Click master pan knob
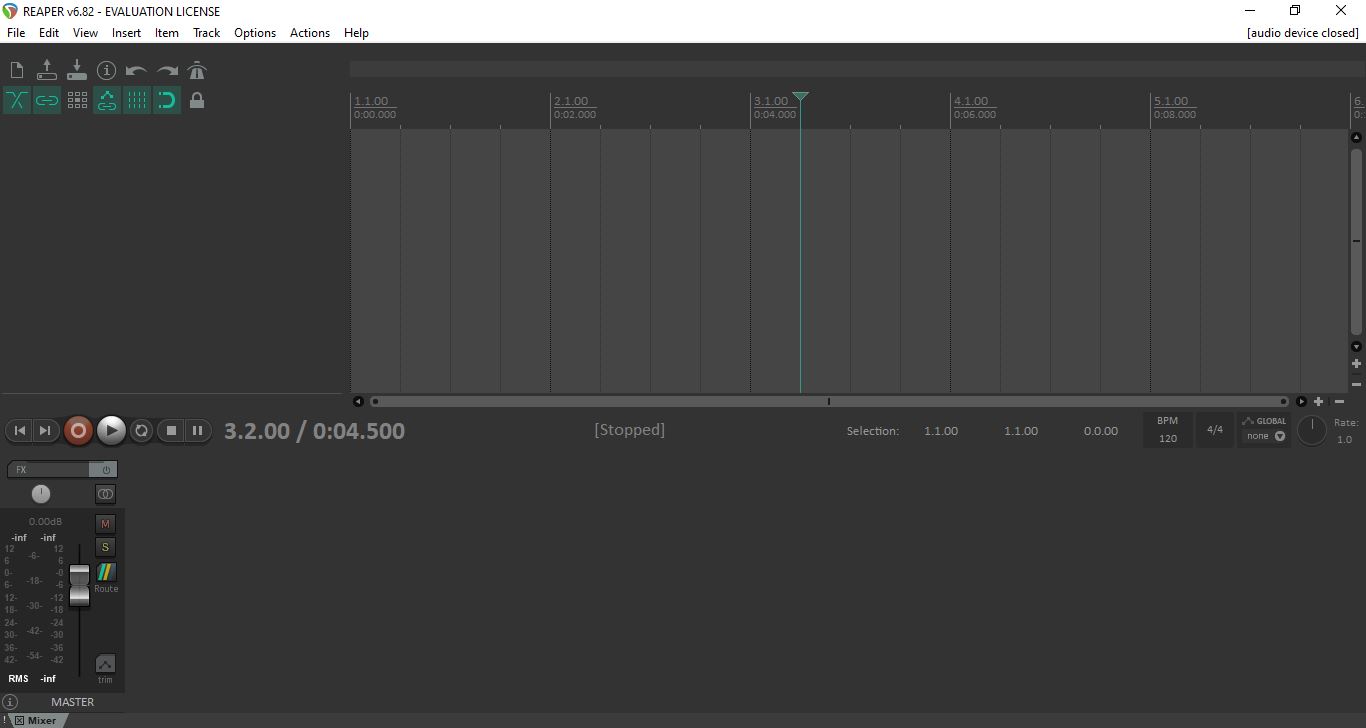The image size is (1366, 728). pos(41,493)
